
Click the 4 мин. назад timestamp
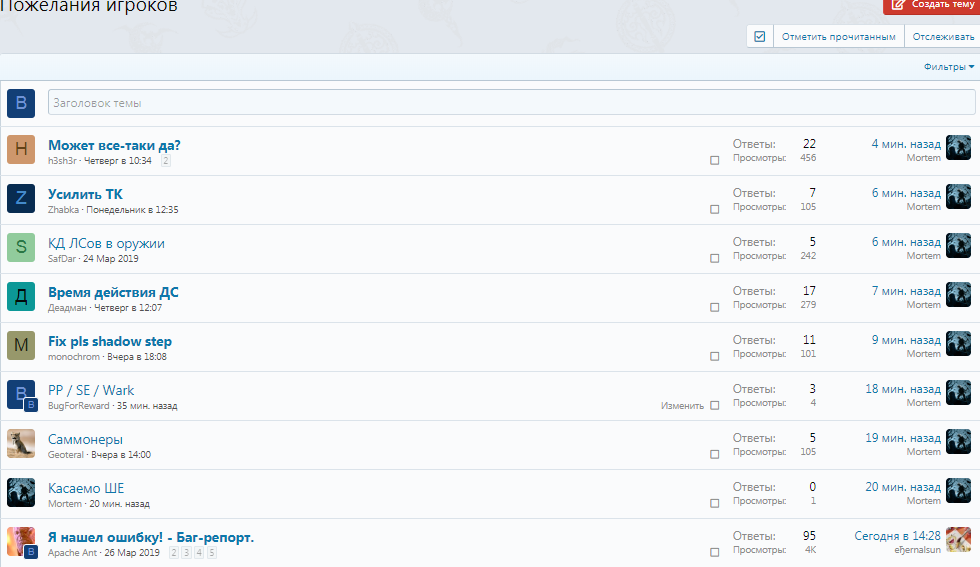(x=906, y=144)
